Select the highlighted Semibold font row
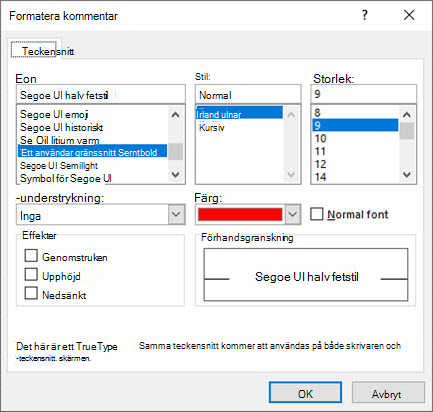 (x=93, y=152)
